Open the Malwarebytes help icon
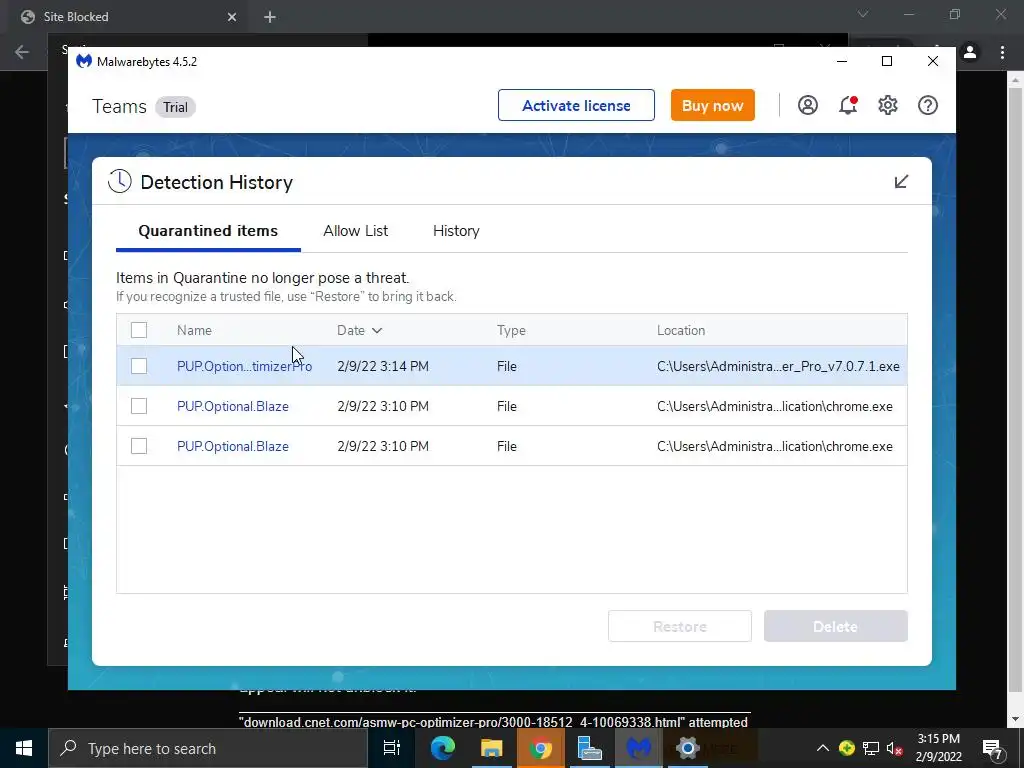Viewport: 1024px width, 768px height. click(x=927, y=105)
